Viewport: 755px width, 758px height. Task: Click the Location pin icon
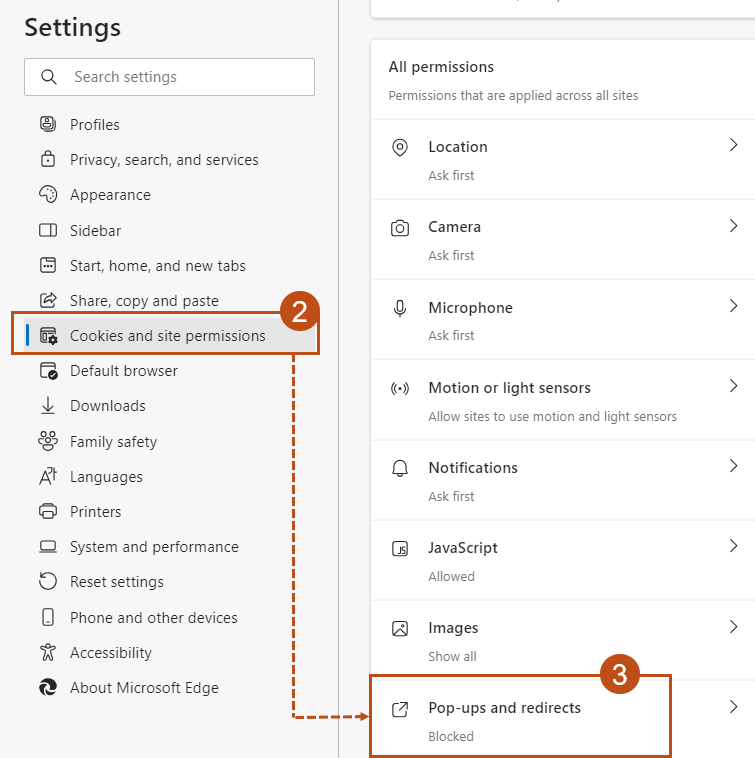pos(400,148)
